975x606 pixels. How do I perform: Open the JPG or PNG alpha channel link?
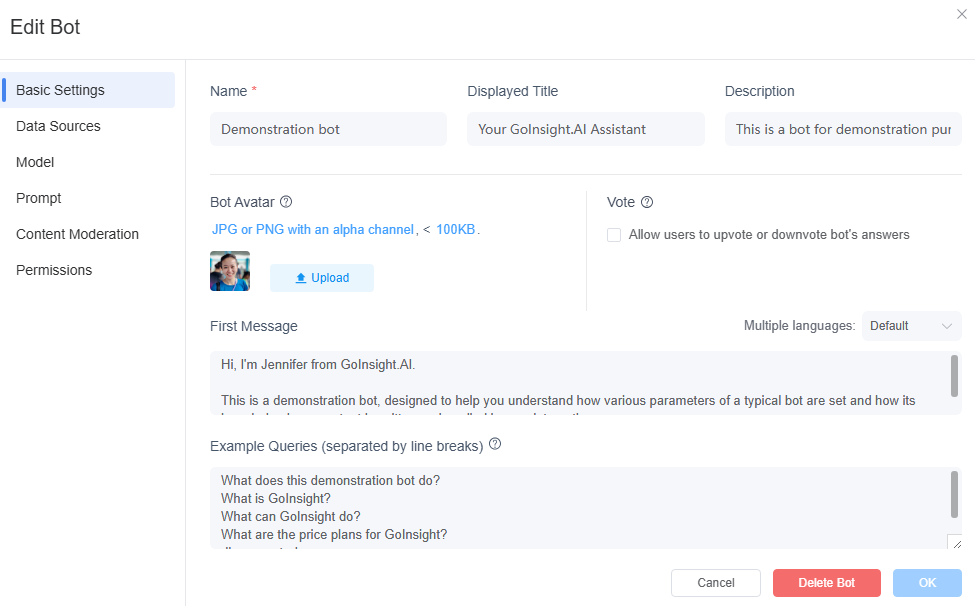(x=311, y=228)
